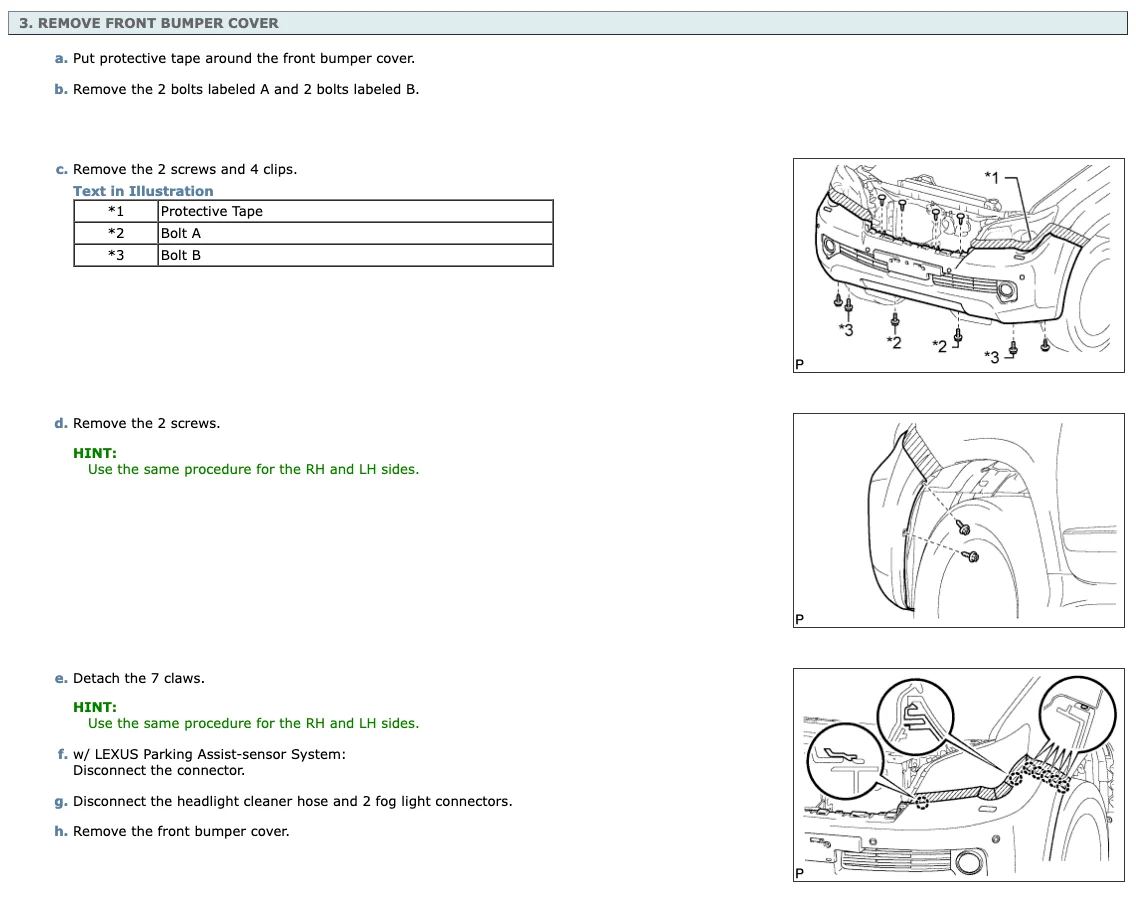
Task: Click step c "Remove the 2 screws and 4 clips"
Action: coord(185,169)
